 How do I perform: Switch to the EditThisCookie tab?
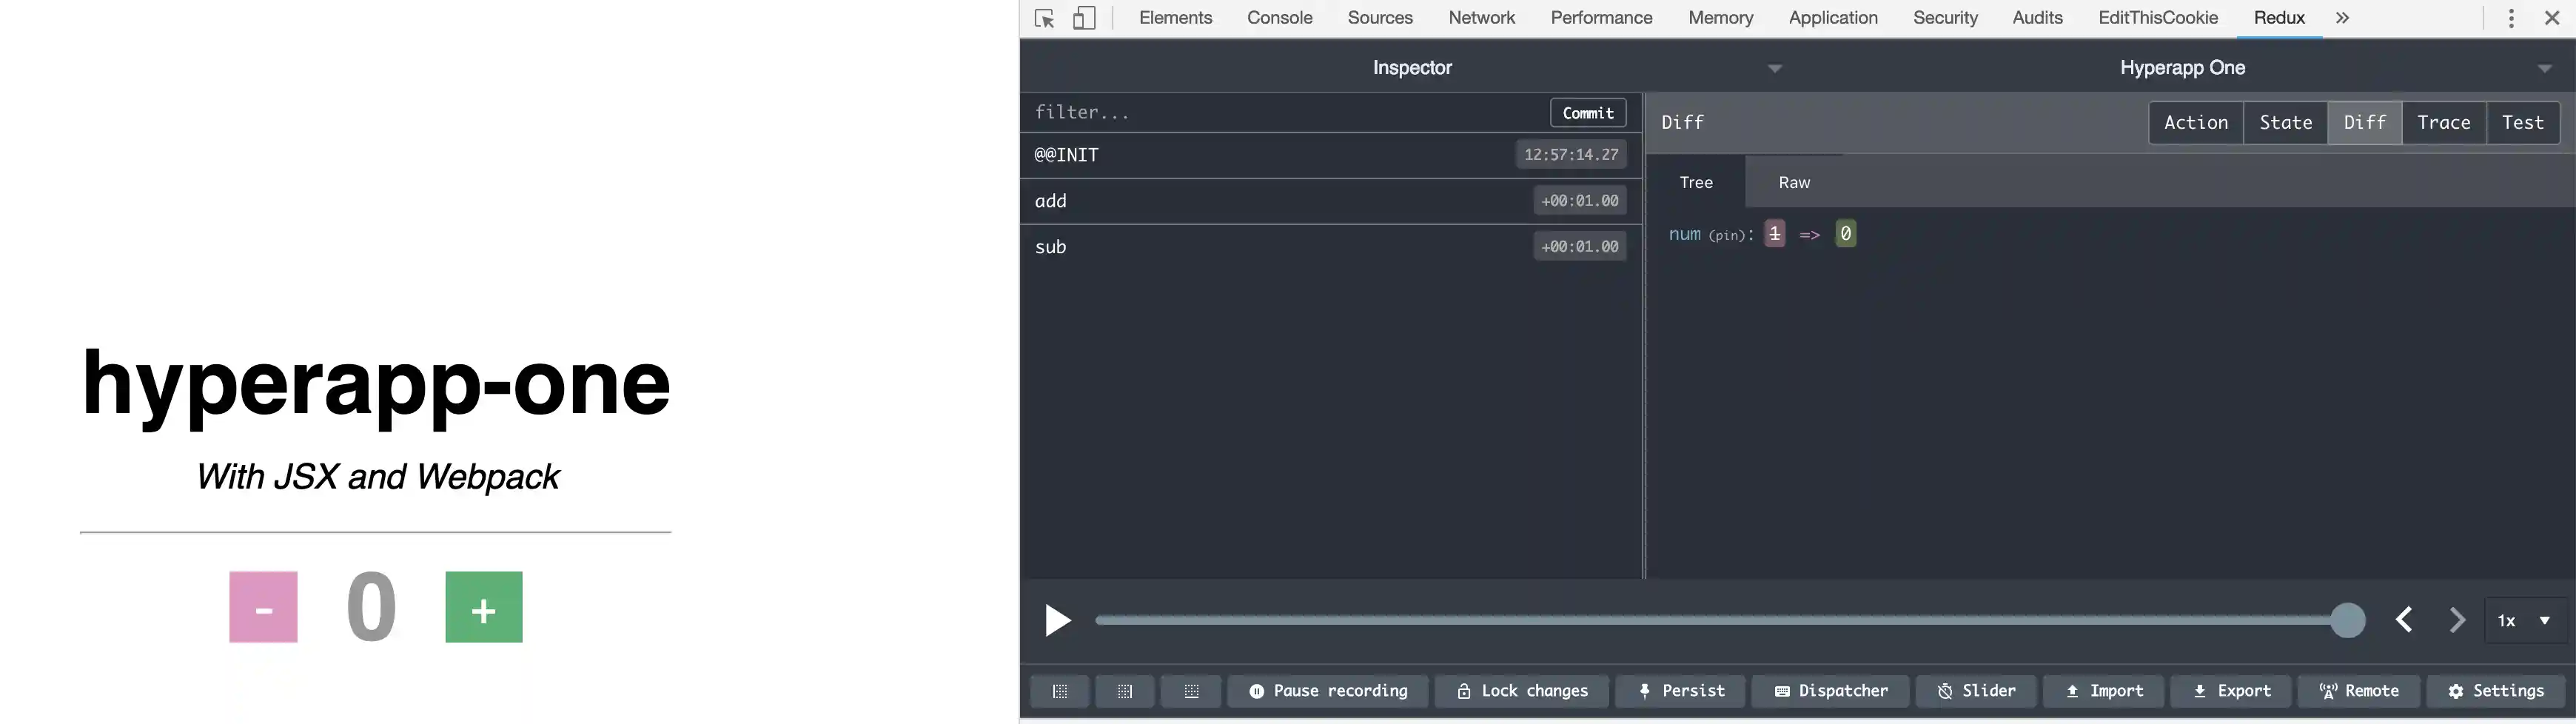coord(2158,18)
